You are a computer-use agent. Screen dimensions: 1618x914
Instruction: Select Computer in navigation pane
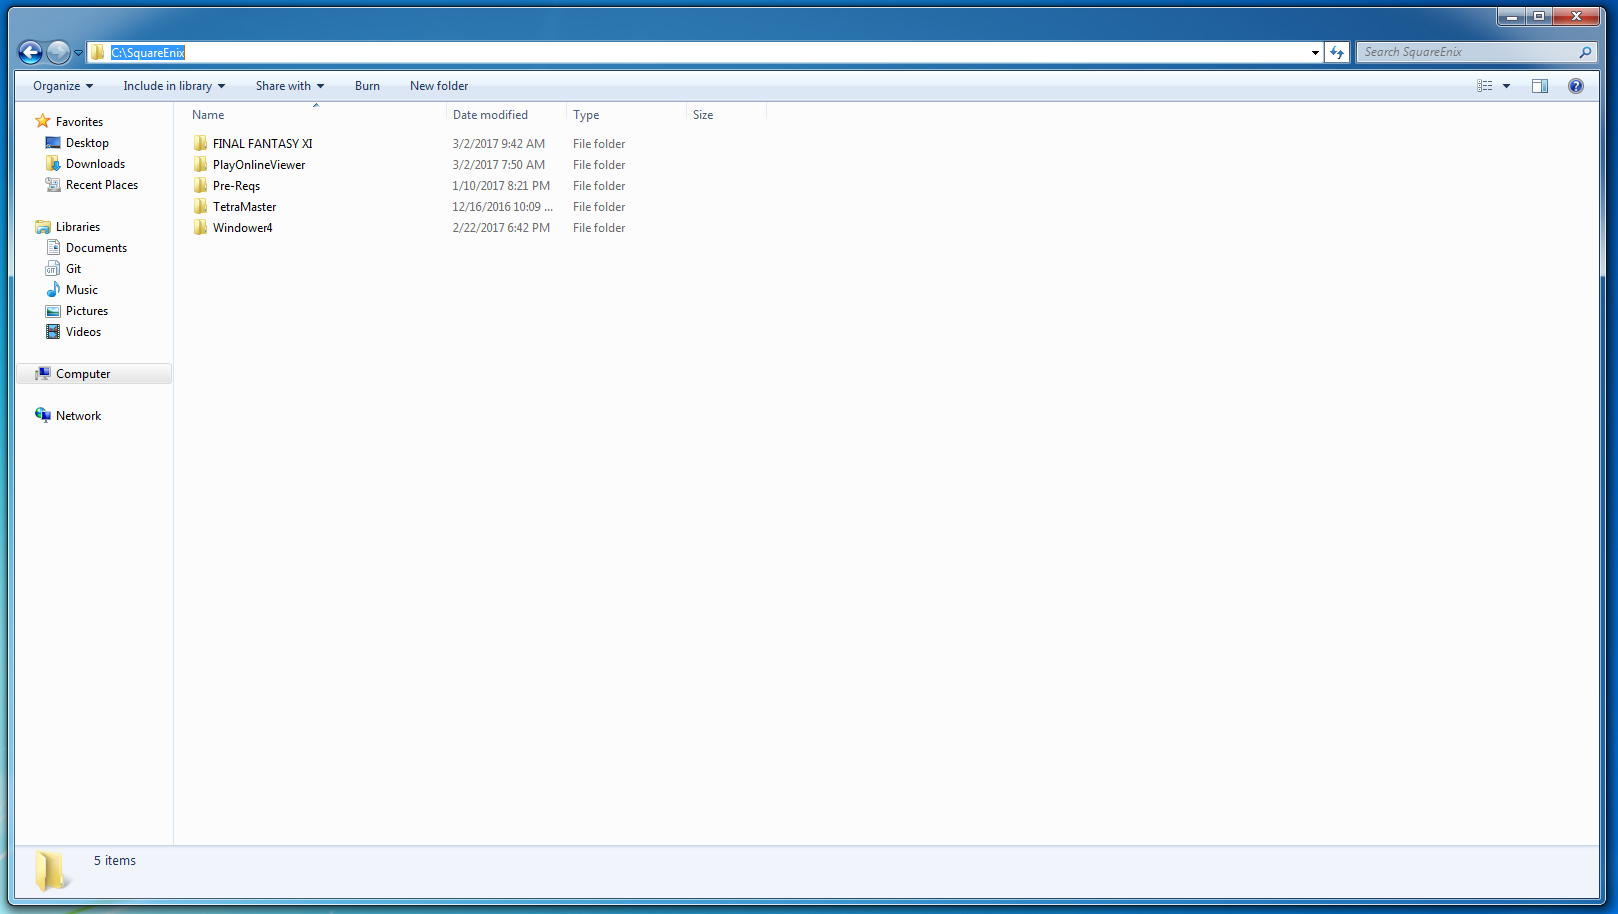[x=83, y=374]
